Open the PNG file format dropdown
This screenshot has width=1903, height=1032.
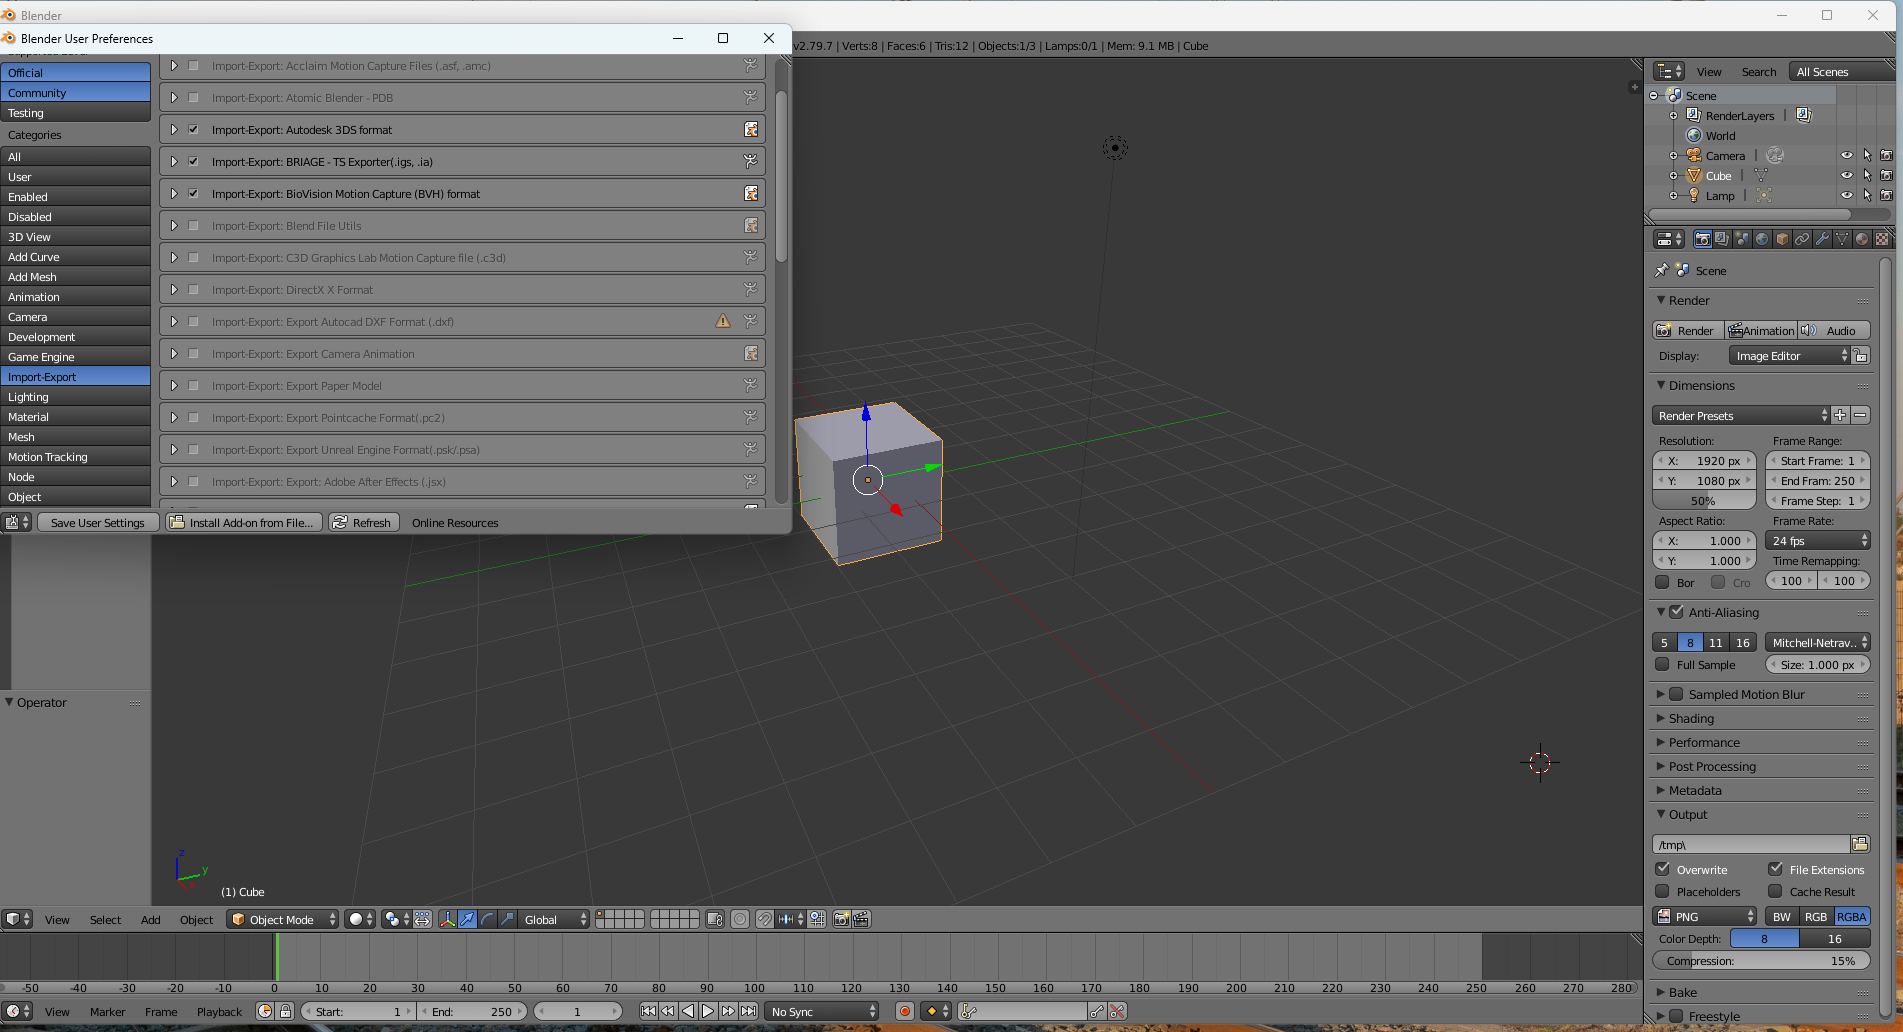click(x=1705, y=916)
